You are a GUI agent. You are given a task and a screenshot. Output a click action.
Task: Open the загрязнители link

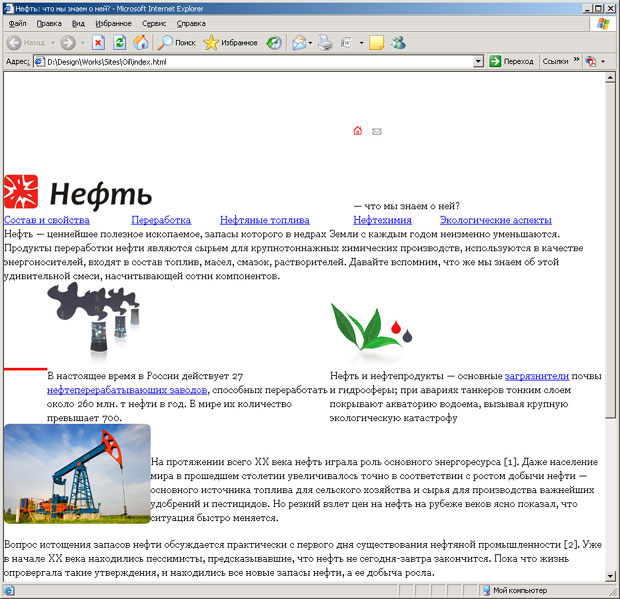[x=537, y=376]
